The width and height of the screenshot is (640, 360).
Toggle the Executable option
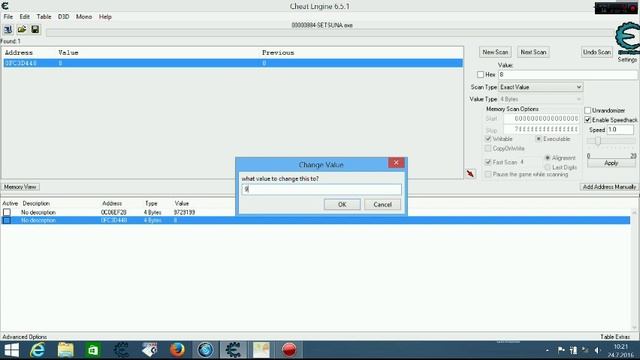click(x=539, y=139)
